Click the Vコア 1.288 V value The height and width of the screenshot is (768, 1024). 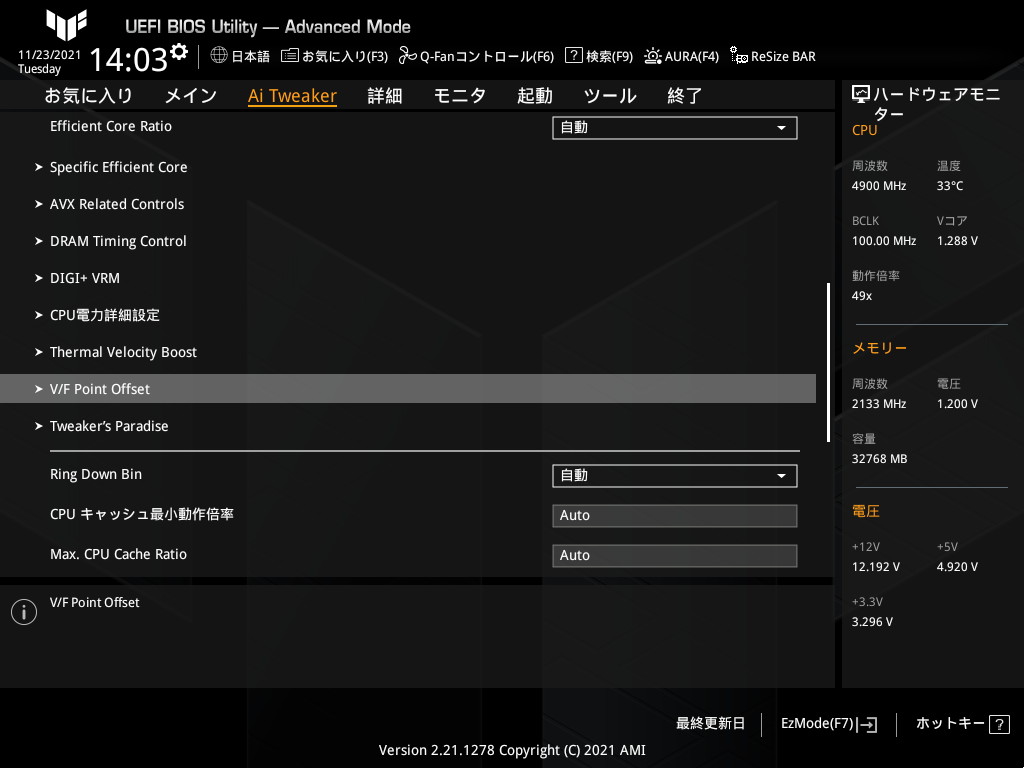coord(957,241)
